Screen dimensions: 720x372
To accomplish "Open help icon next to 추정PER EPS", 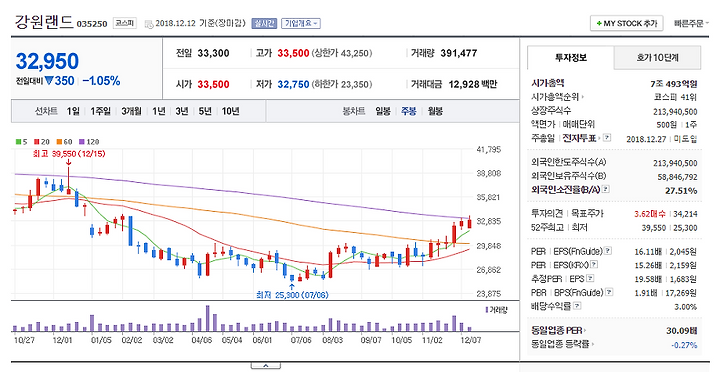I will pos(590,278).
